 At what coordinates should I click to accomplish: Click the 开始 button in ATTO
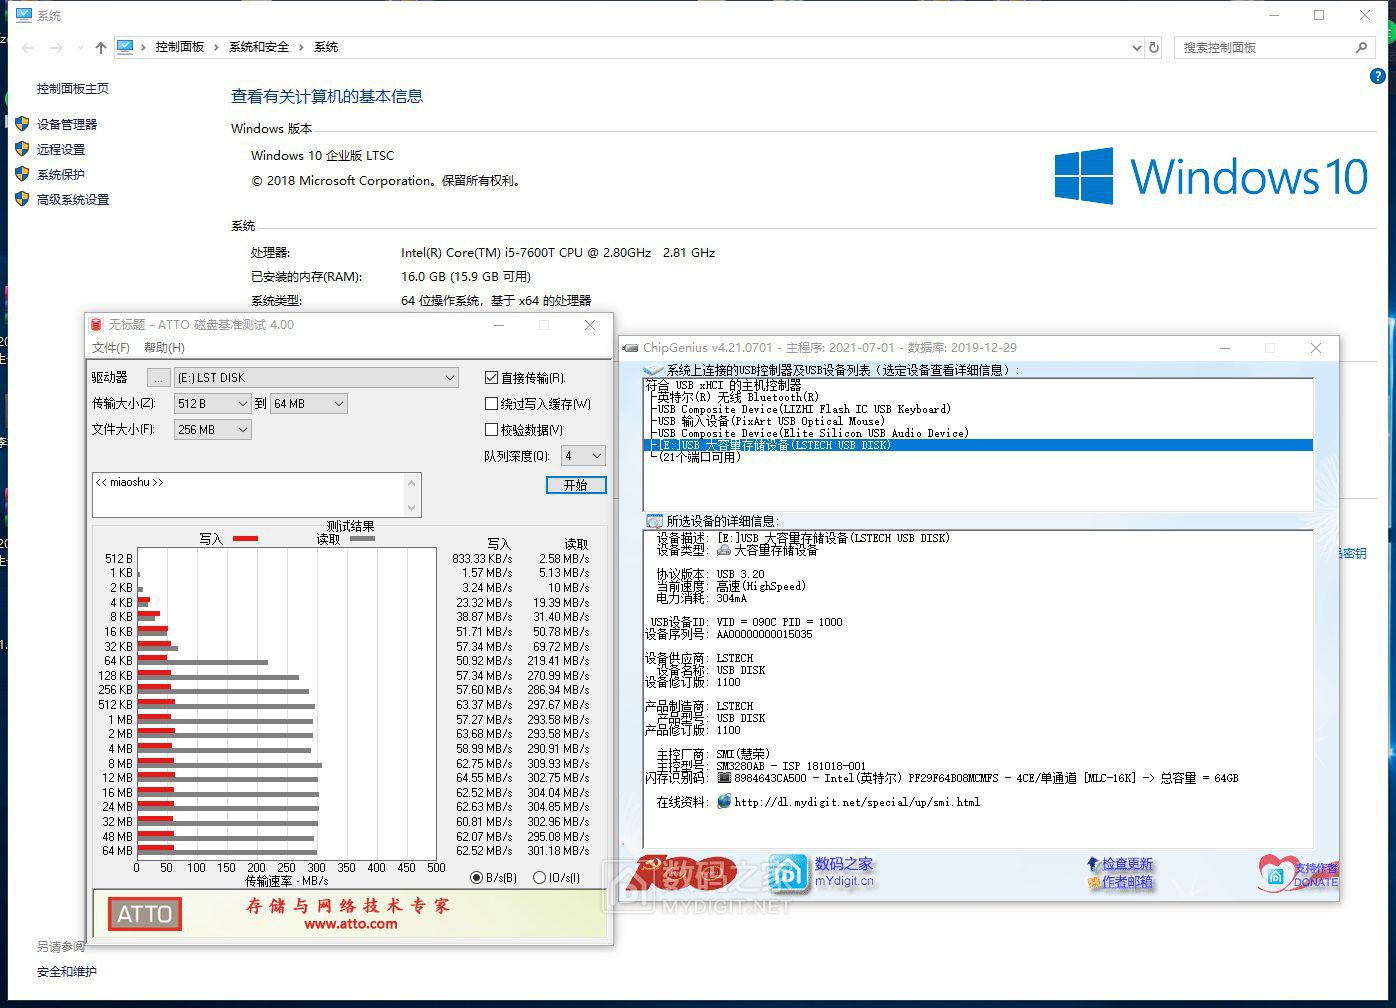coord(576,485)
